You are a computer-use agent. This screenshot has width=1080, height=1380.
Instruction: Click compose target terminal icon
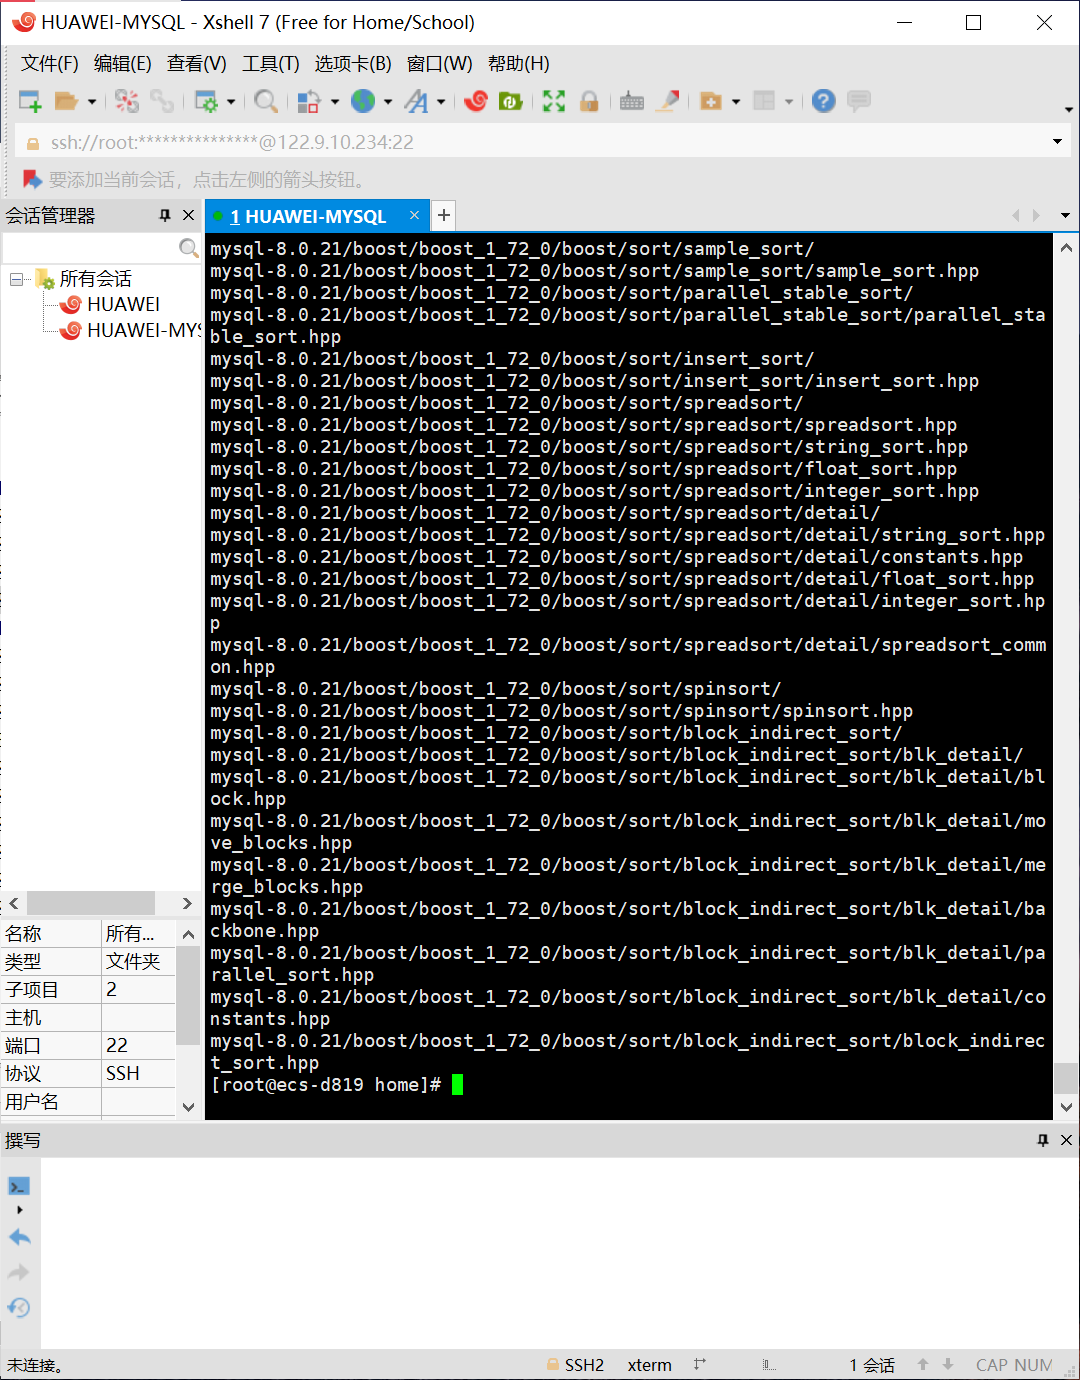pos(19,1187)
